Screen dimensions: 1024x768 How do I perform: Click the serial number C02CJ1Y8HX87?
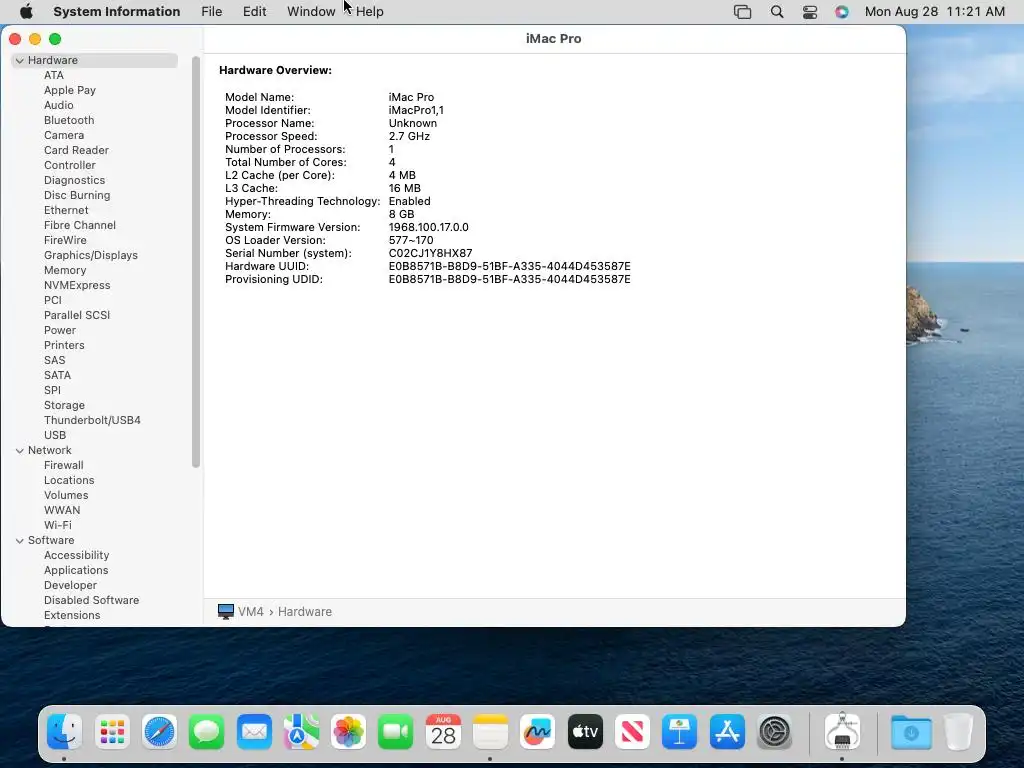click(430, 253)
